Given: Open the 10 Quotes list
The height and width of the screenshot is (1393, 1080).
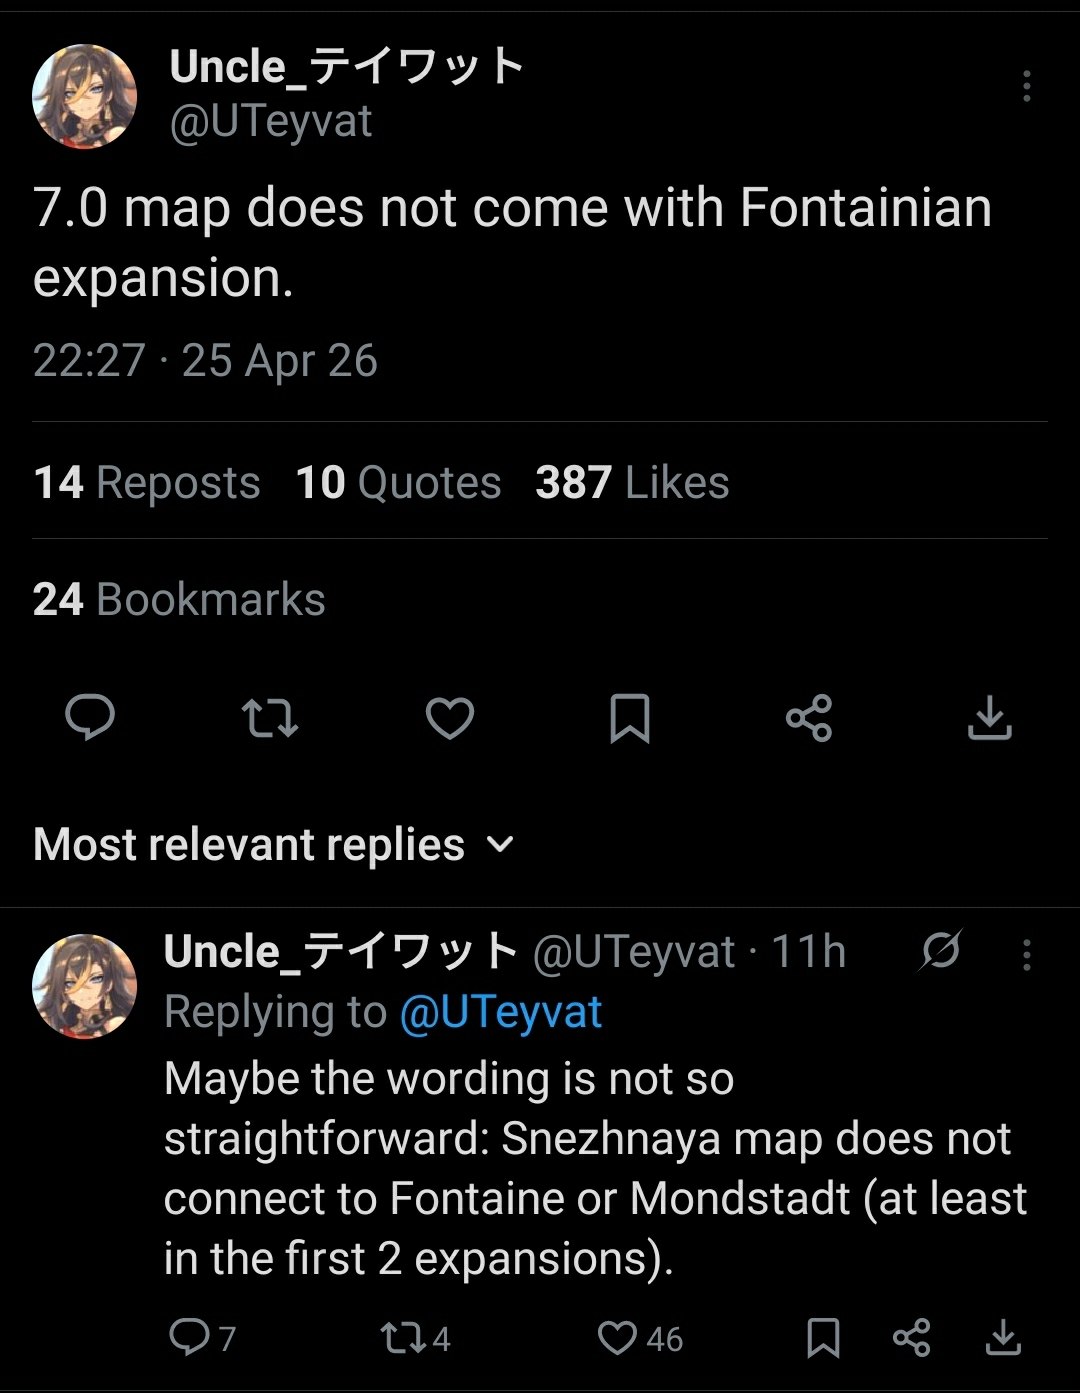Looking at the screenshot, I should tap(398, 483).
